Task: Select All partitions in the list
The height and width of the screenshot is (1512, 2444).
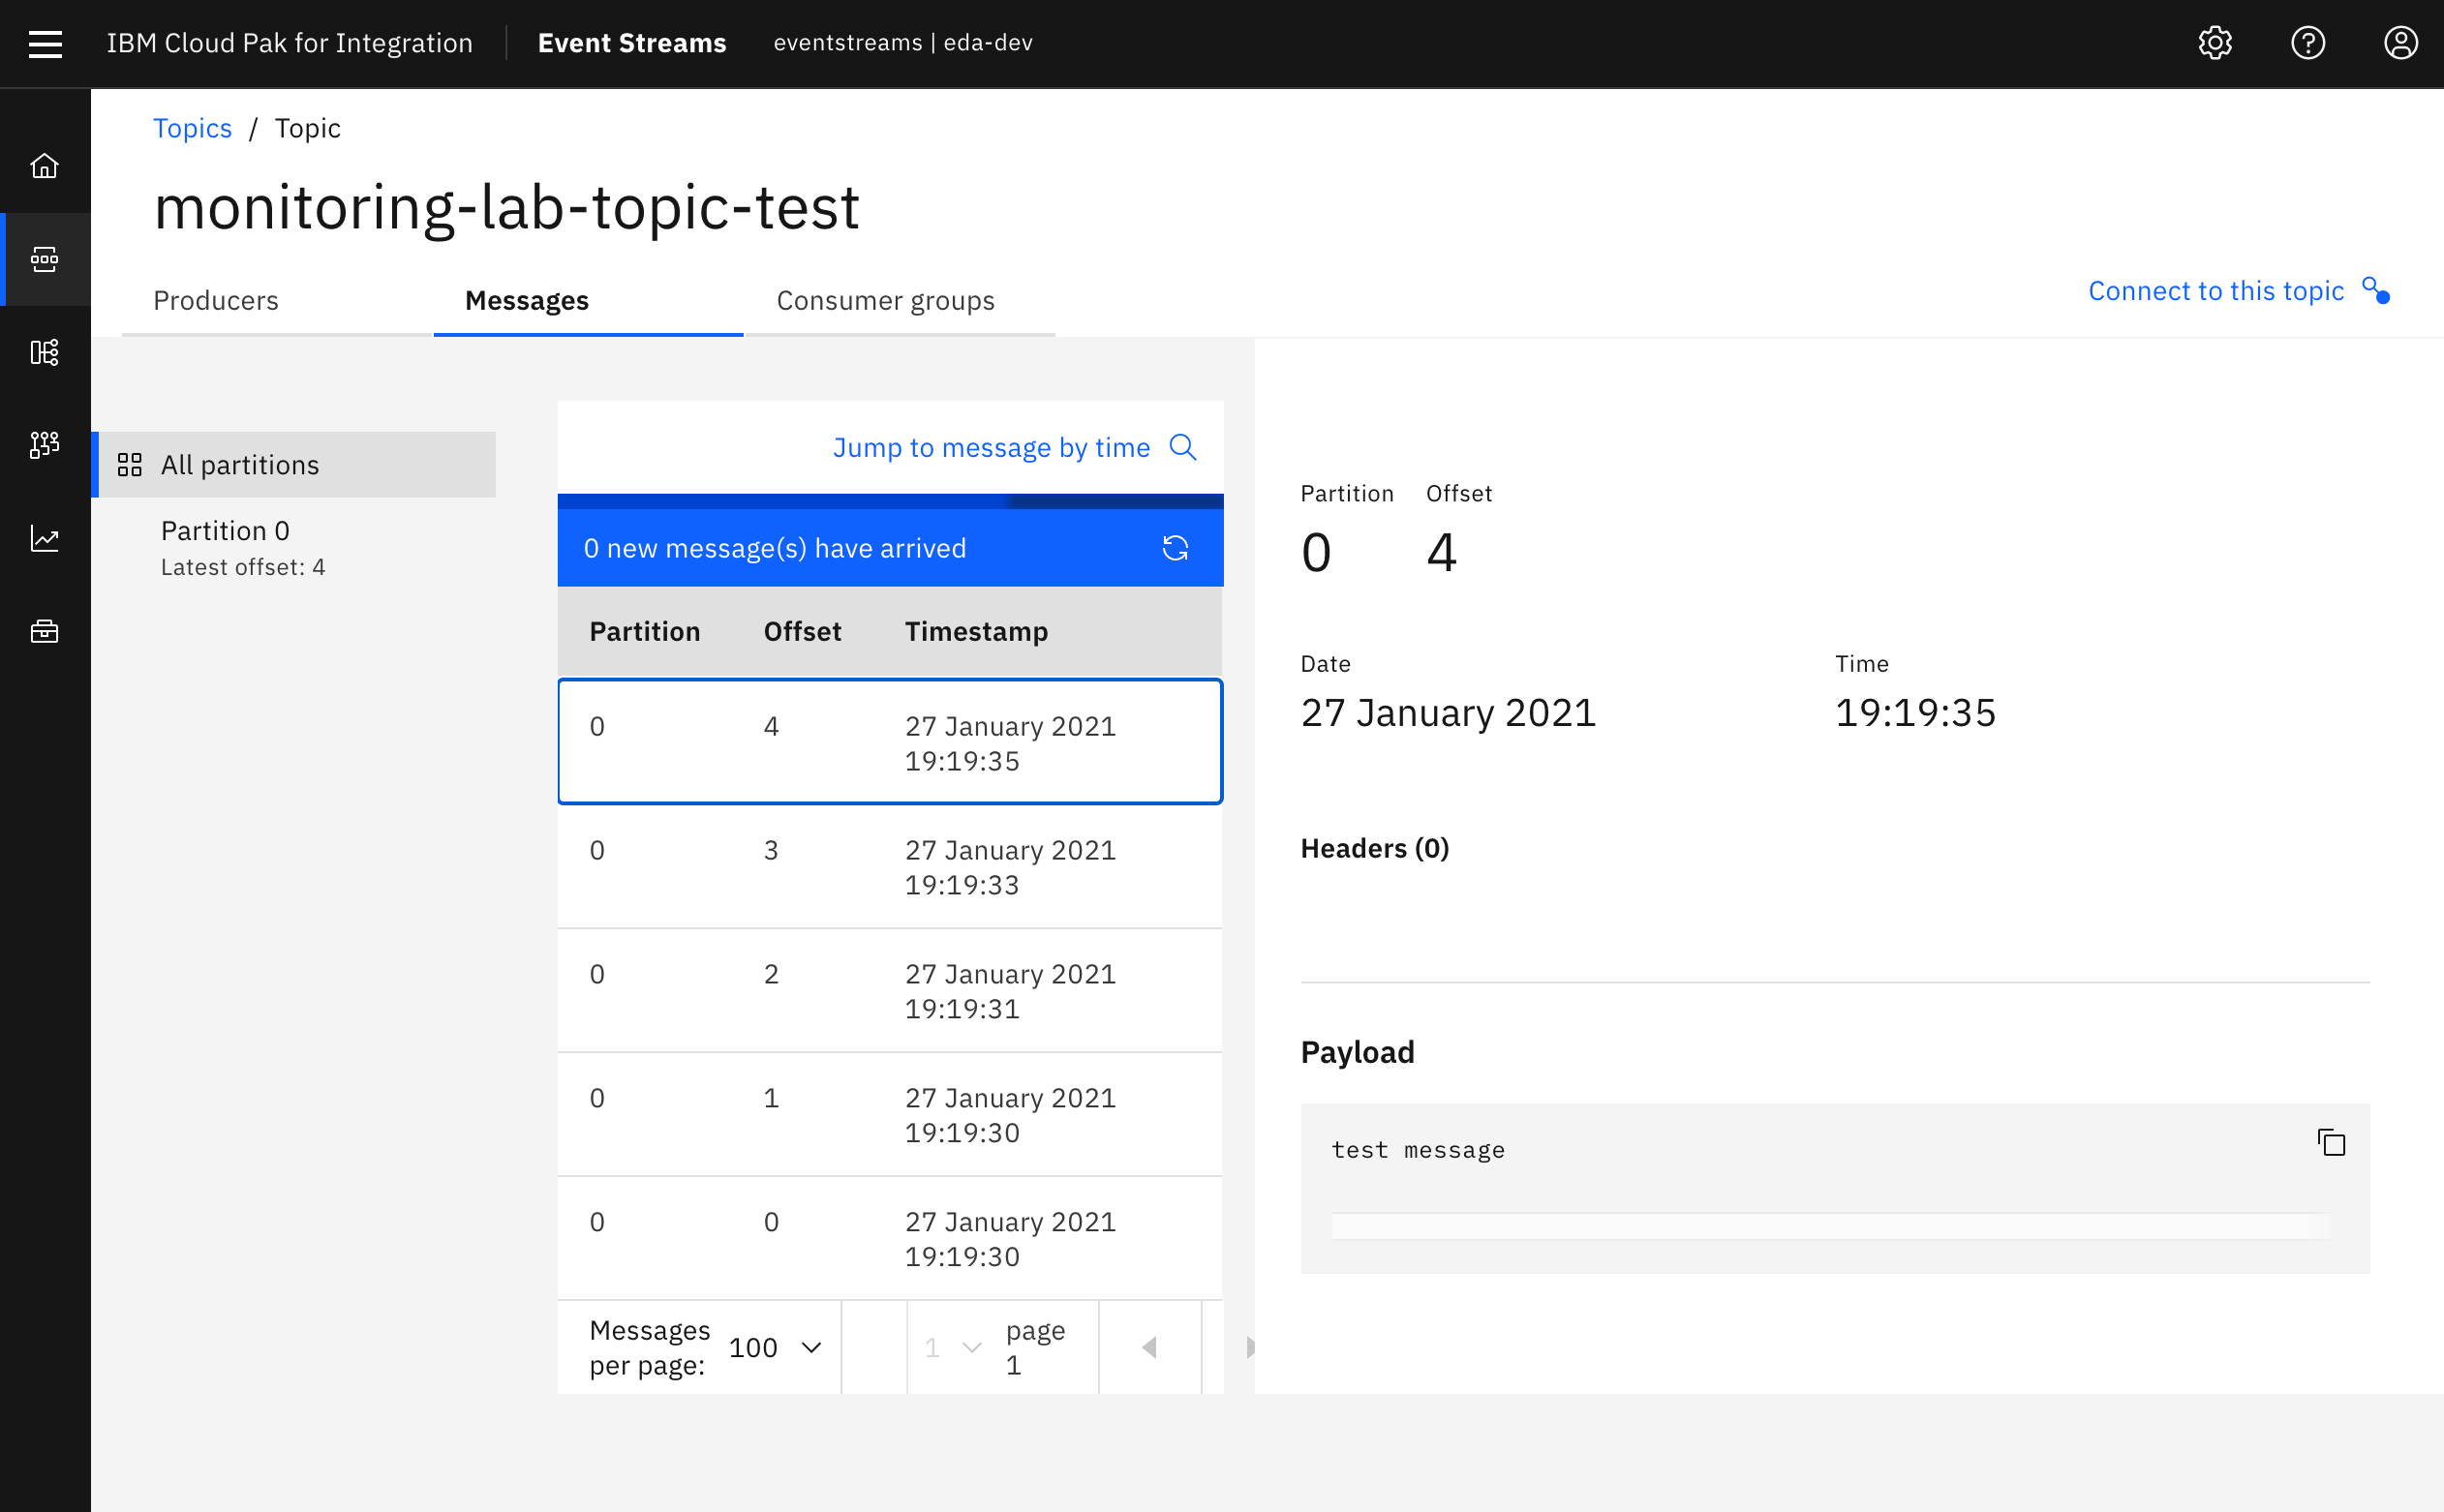Action: click(x=295, y=465)
